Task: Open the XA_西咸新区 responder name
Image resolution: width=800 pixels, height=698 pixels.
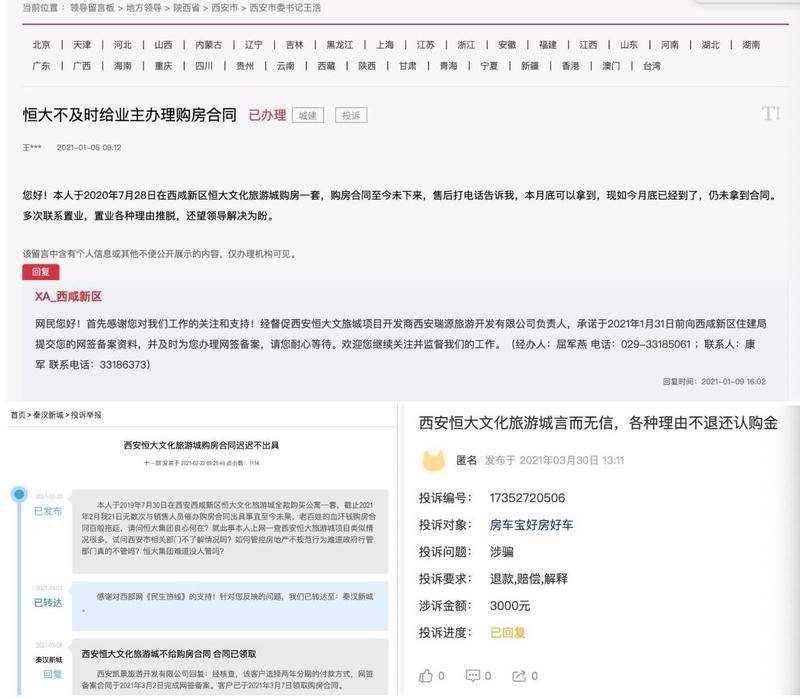Action: (68, 296)
